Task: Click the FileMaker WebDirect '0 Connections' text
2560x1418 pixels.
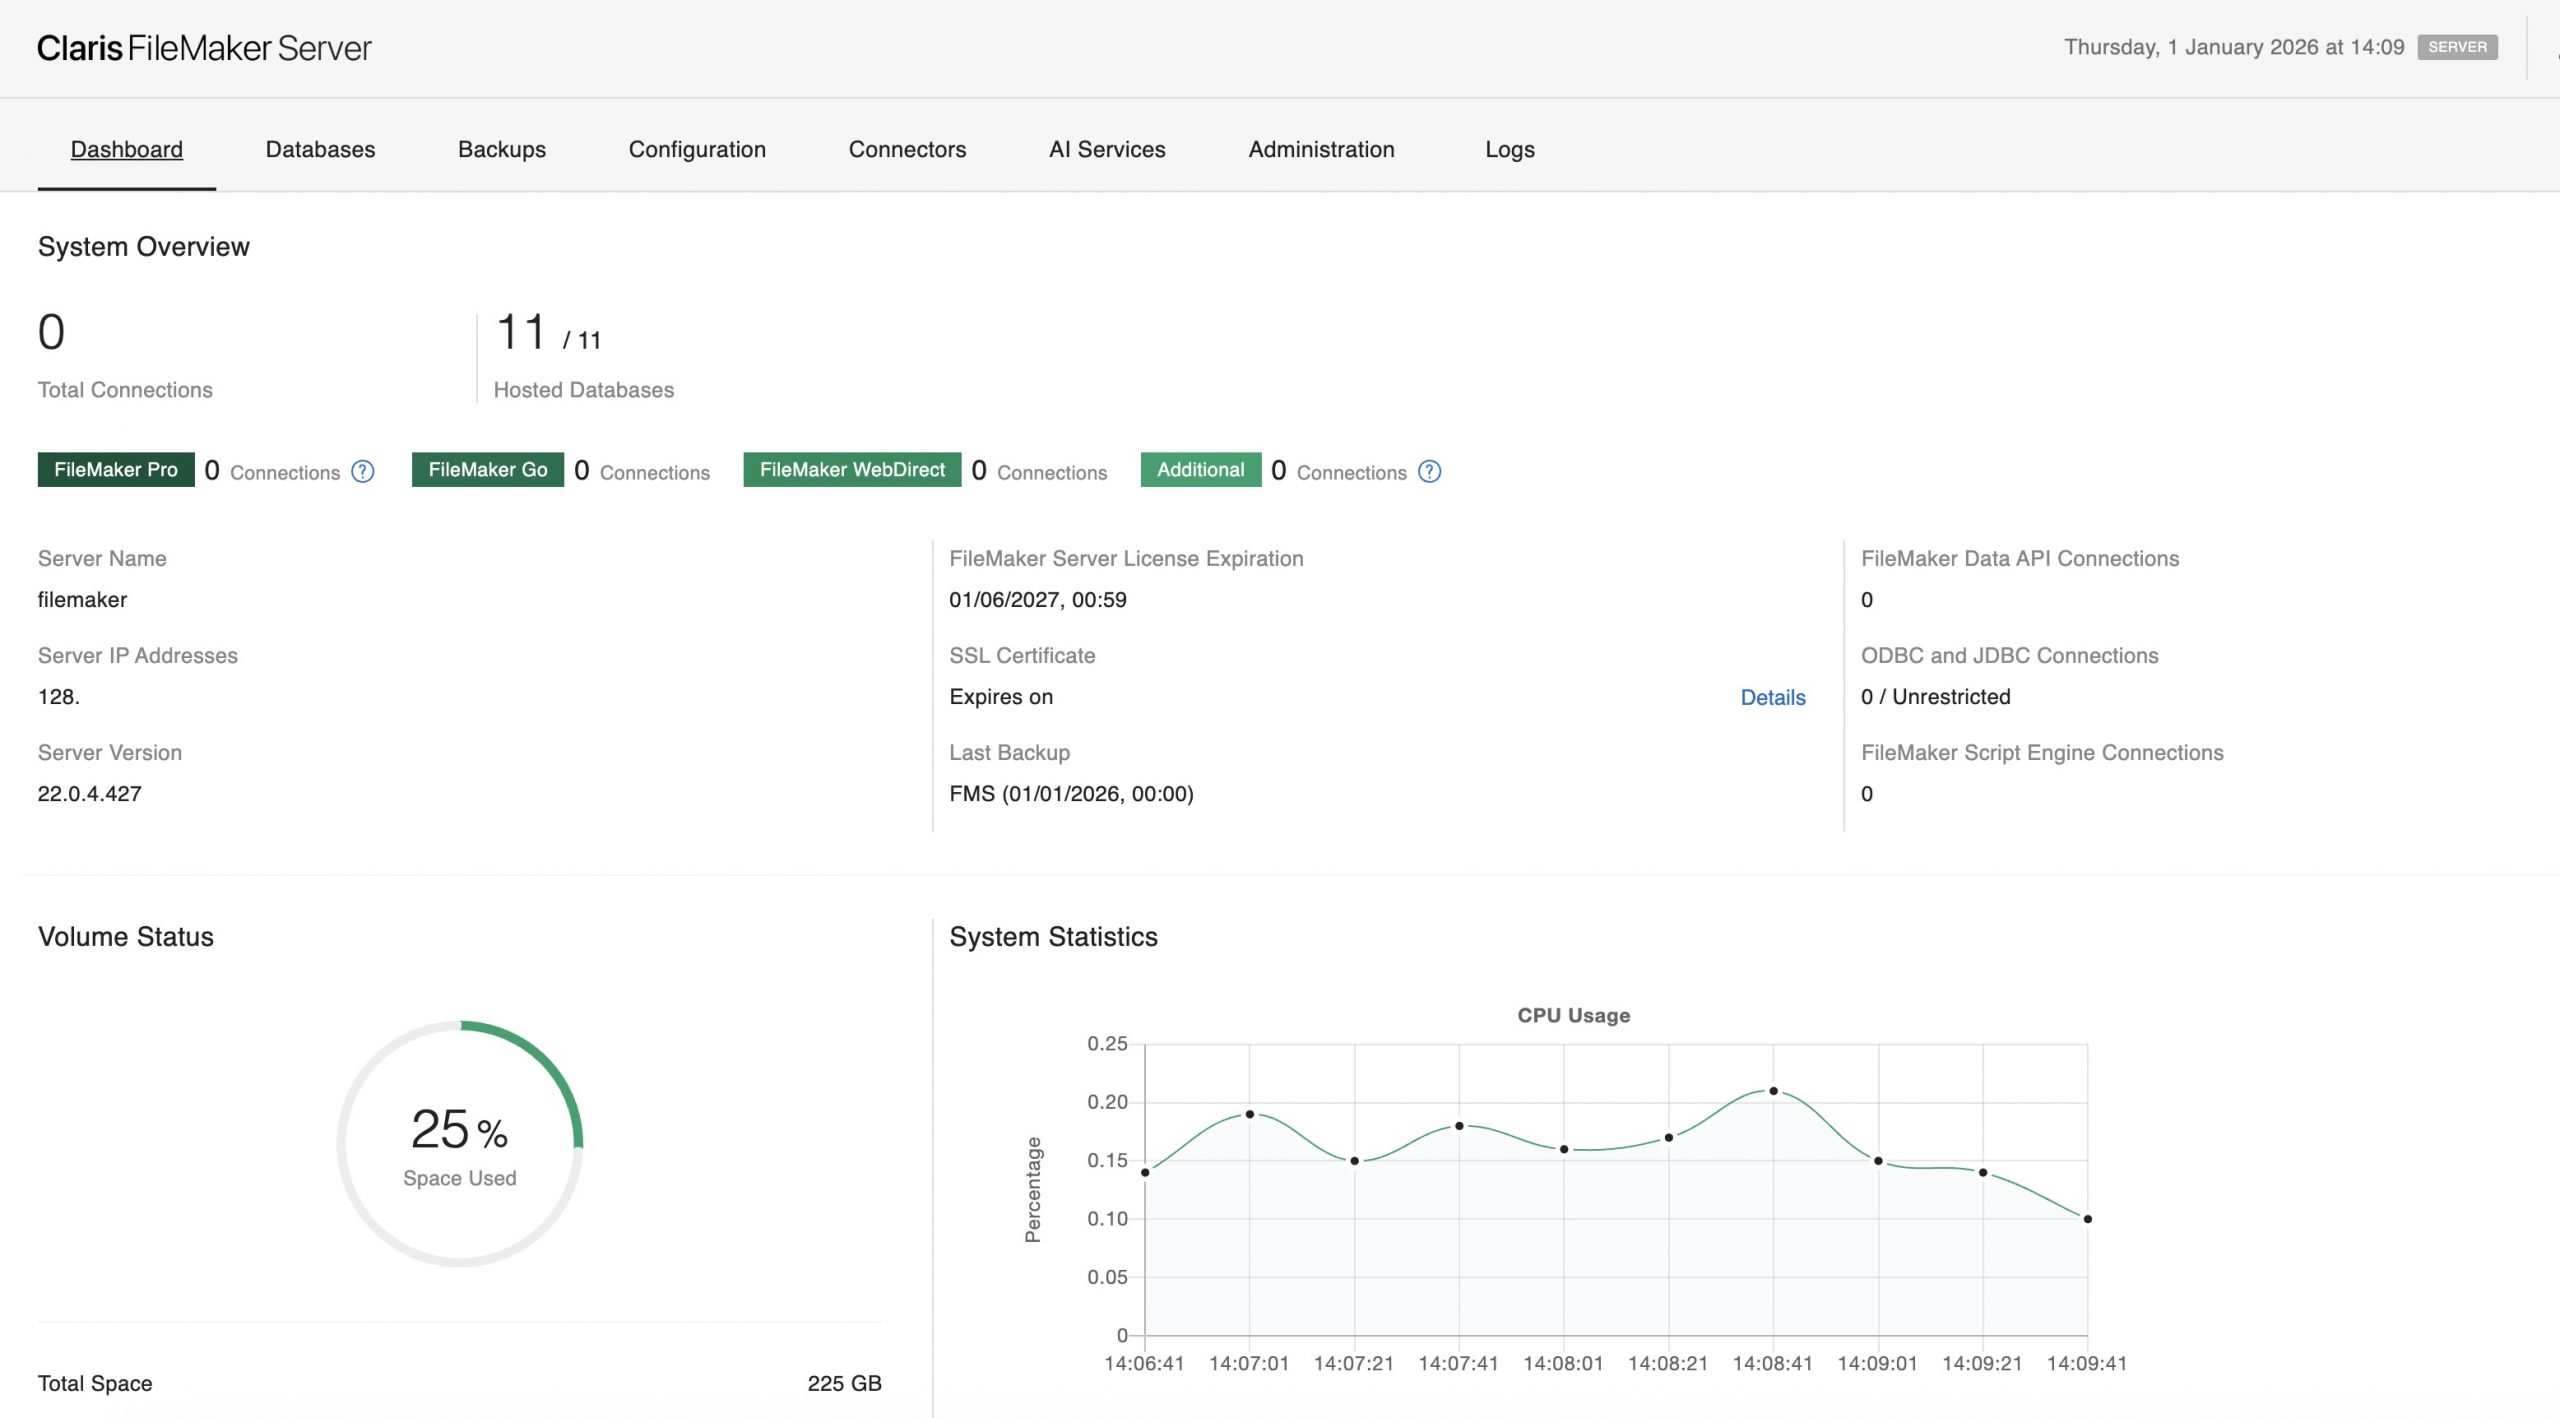Action: point(1039,471)
